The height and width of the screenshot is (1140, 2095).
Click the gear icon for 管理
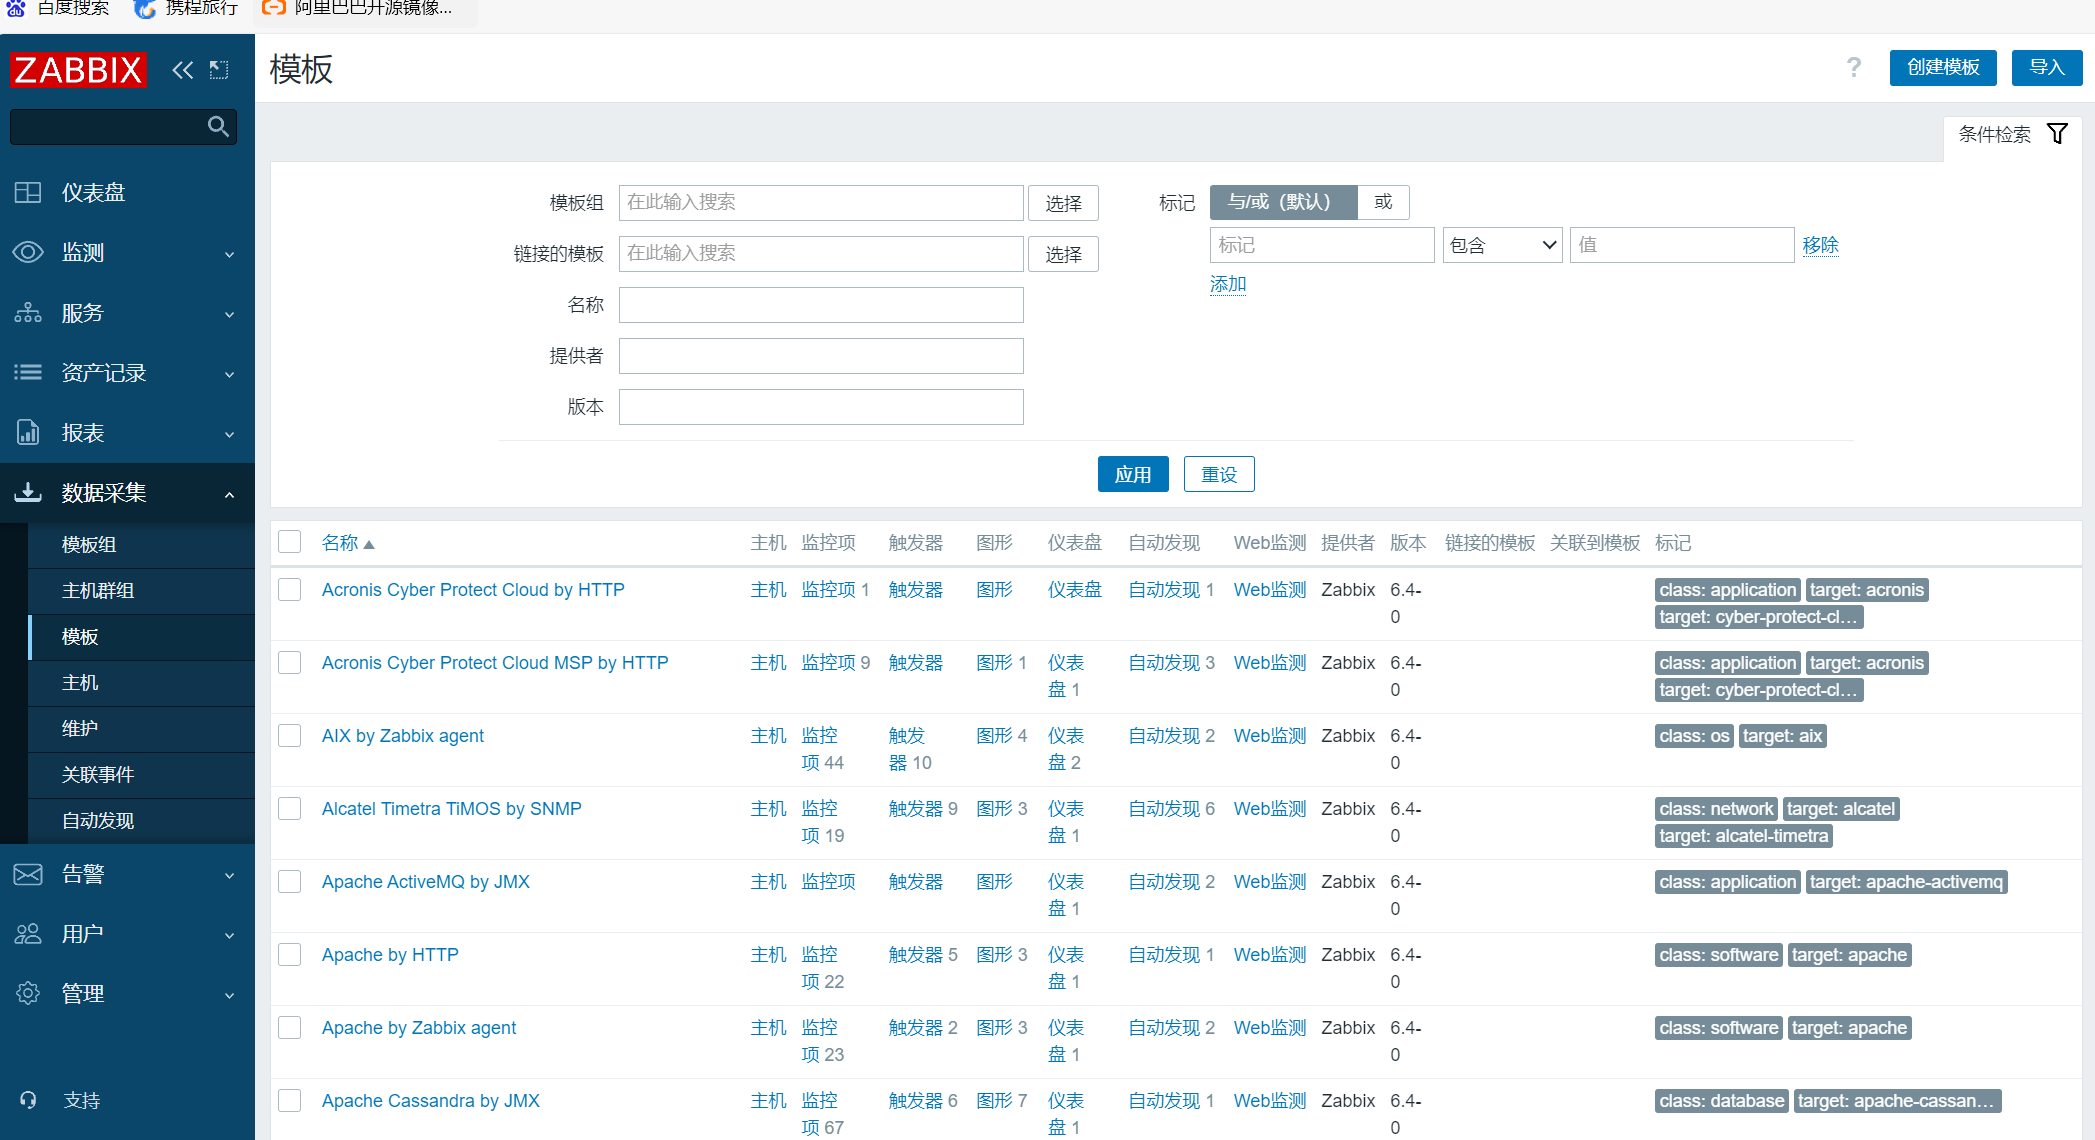tap(28, 994)
